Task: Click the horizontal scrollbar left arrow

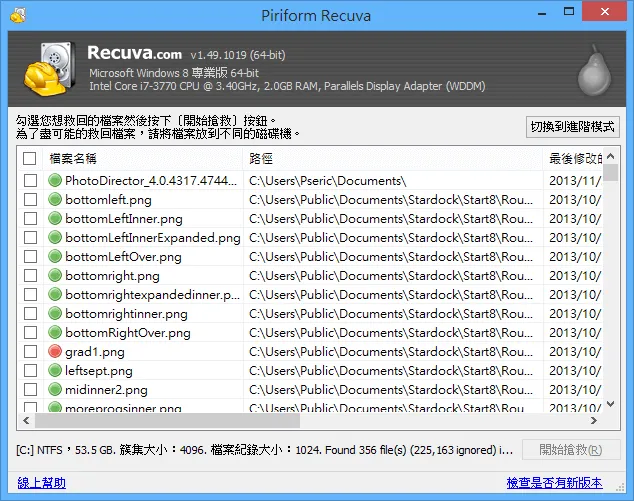Action: coord(26,421)
